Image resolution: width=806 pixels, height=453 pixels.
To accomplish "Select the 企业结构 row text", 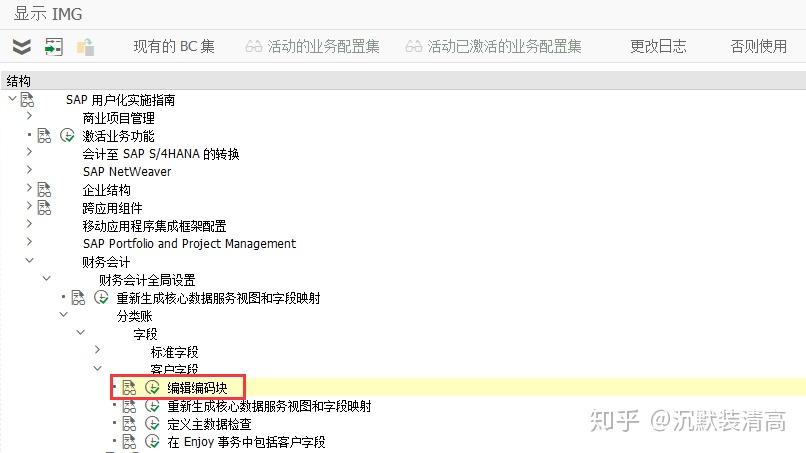I will tap(106, 190).
